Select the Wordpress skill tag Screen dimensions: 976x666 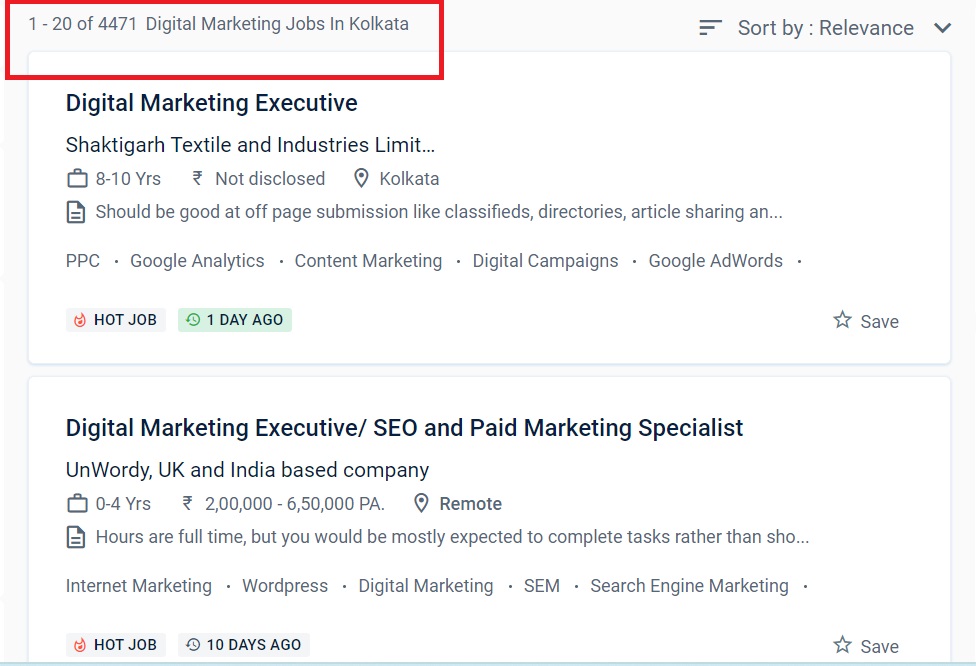pyautogui.click(x=285, y=586)
